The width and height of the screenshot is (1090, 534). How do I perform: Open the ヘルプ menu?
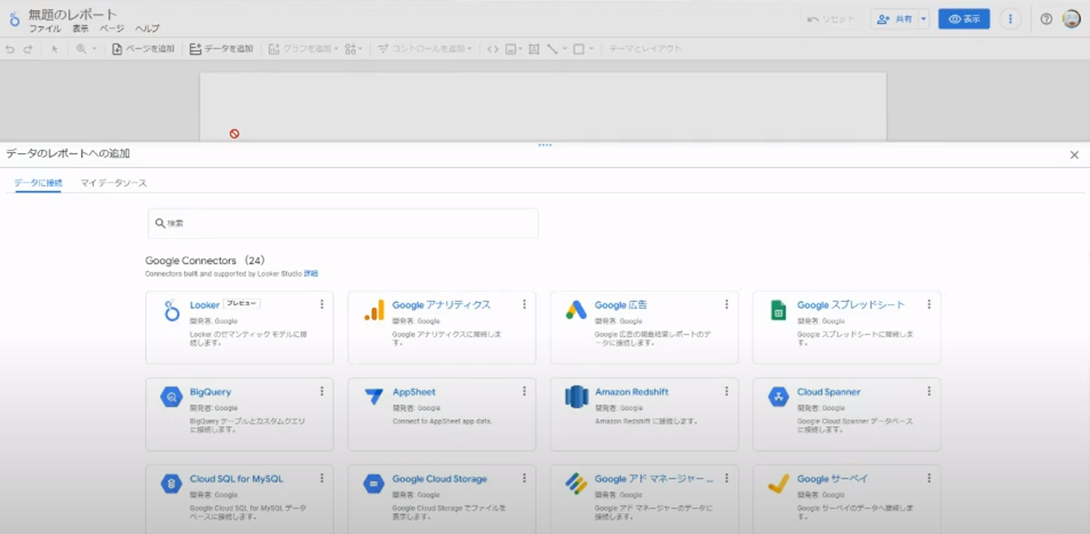point(147,29)
